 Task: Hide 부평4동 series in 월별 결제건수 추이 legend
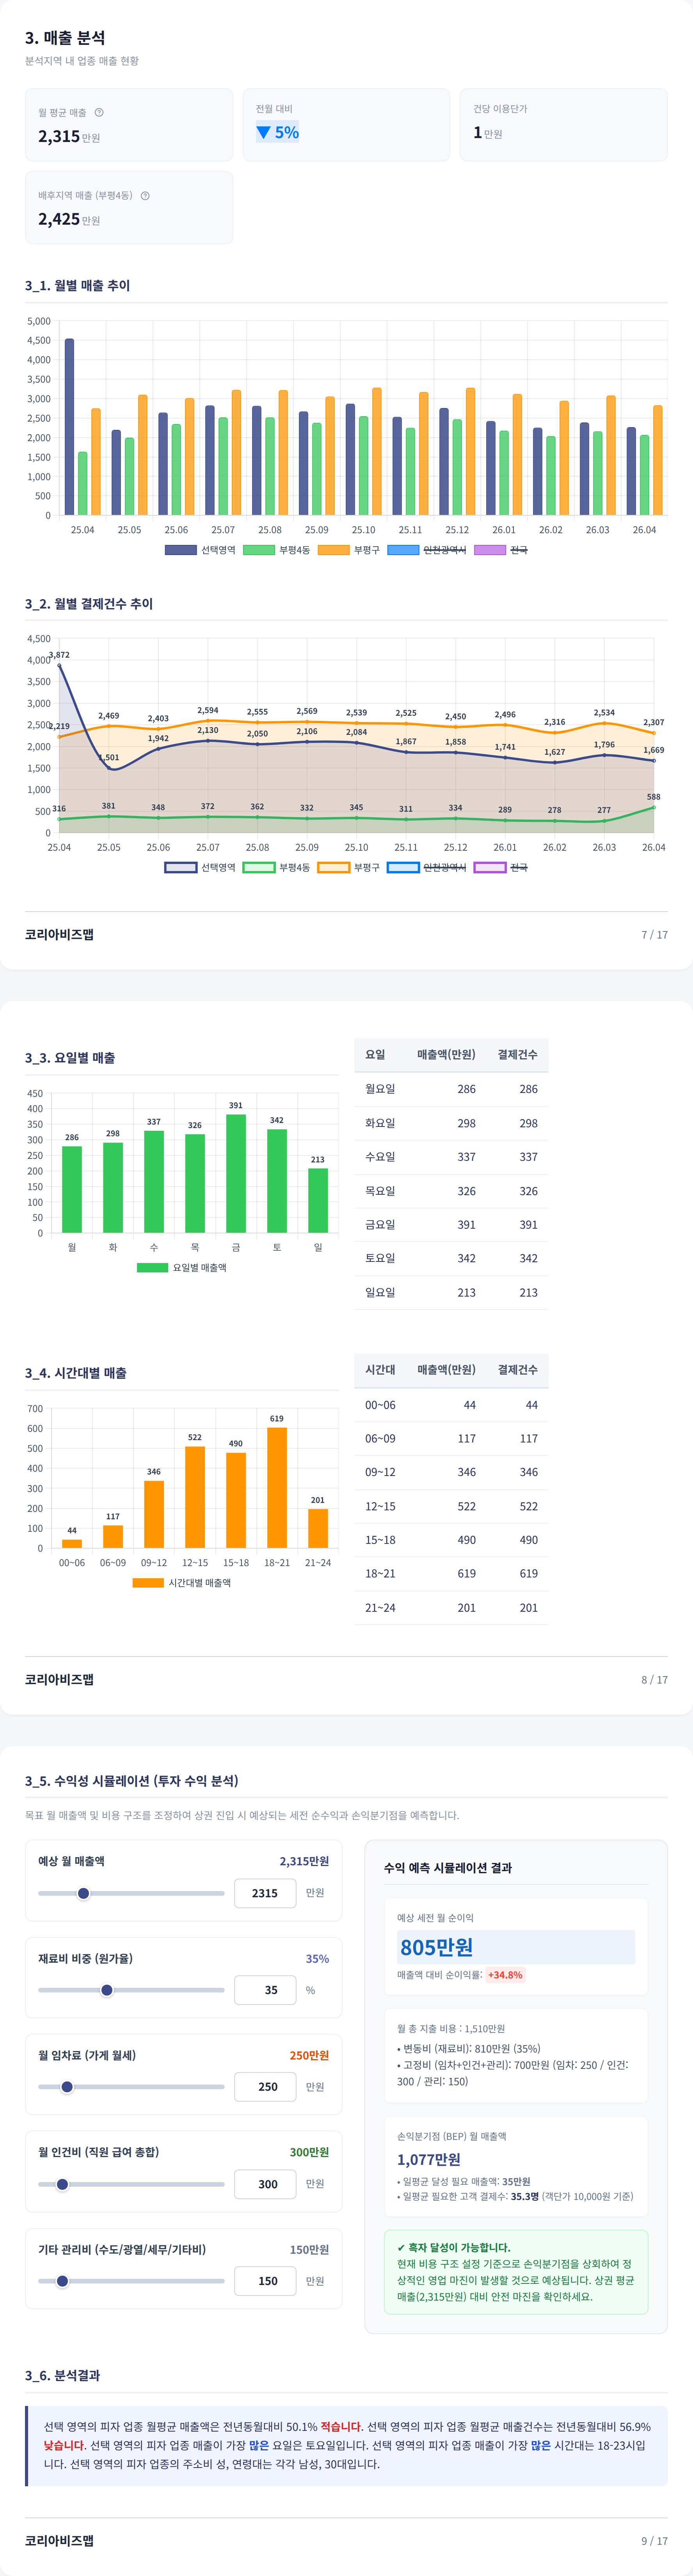click(277, 867)
